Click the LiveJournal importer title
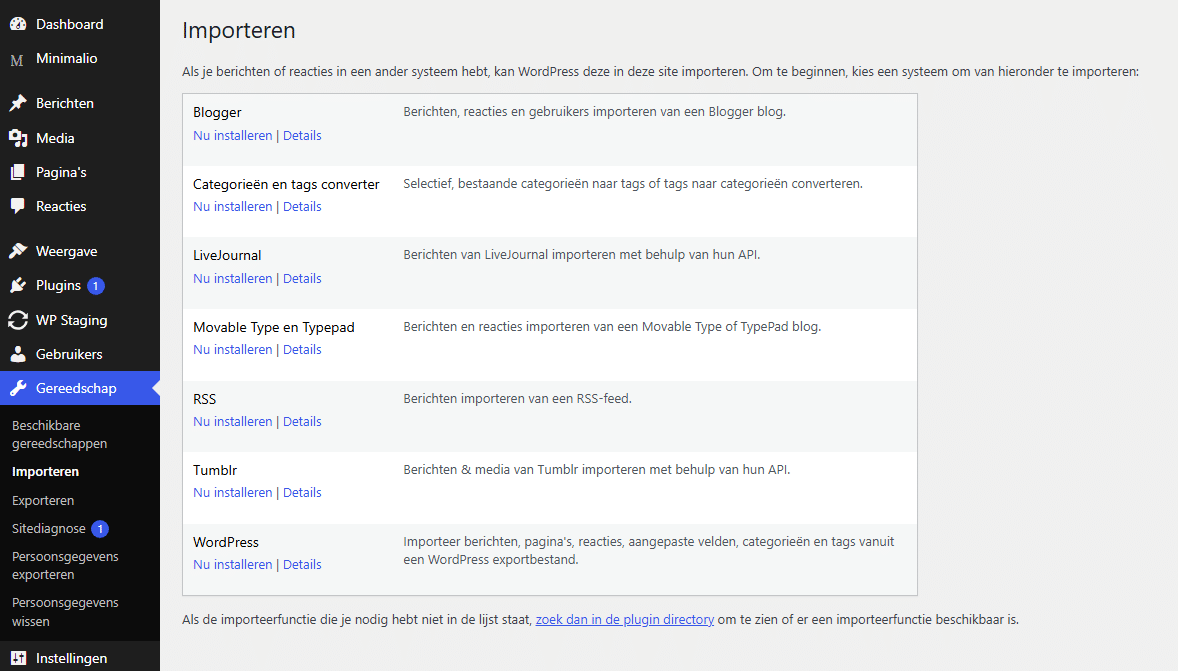Image resolution: width=1178 pixels, height=671 pixels. 227,255
